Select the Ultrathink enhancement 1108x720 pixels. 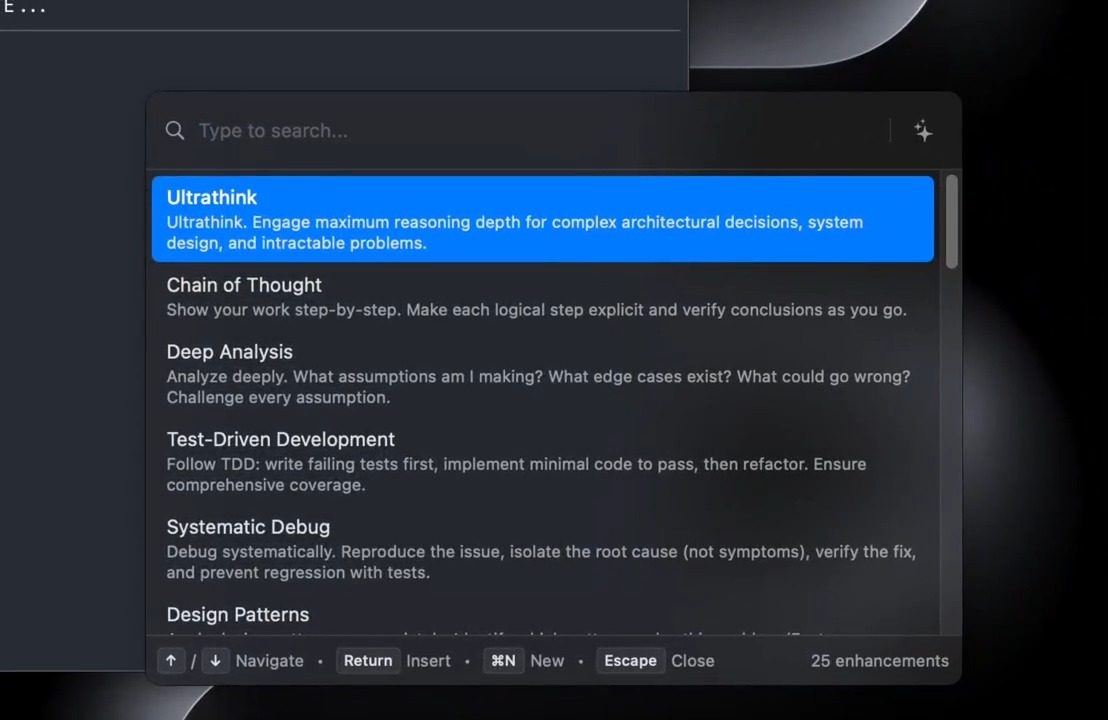tap(543, 219)
